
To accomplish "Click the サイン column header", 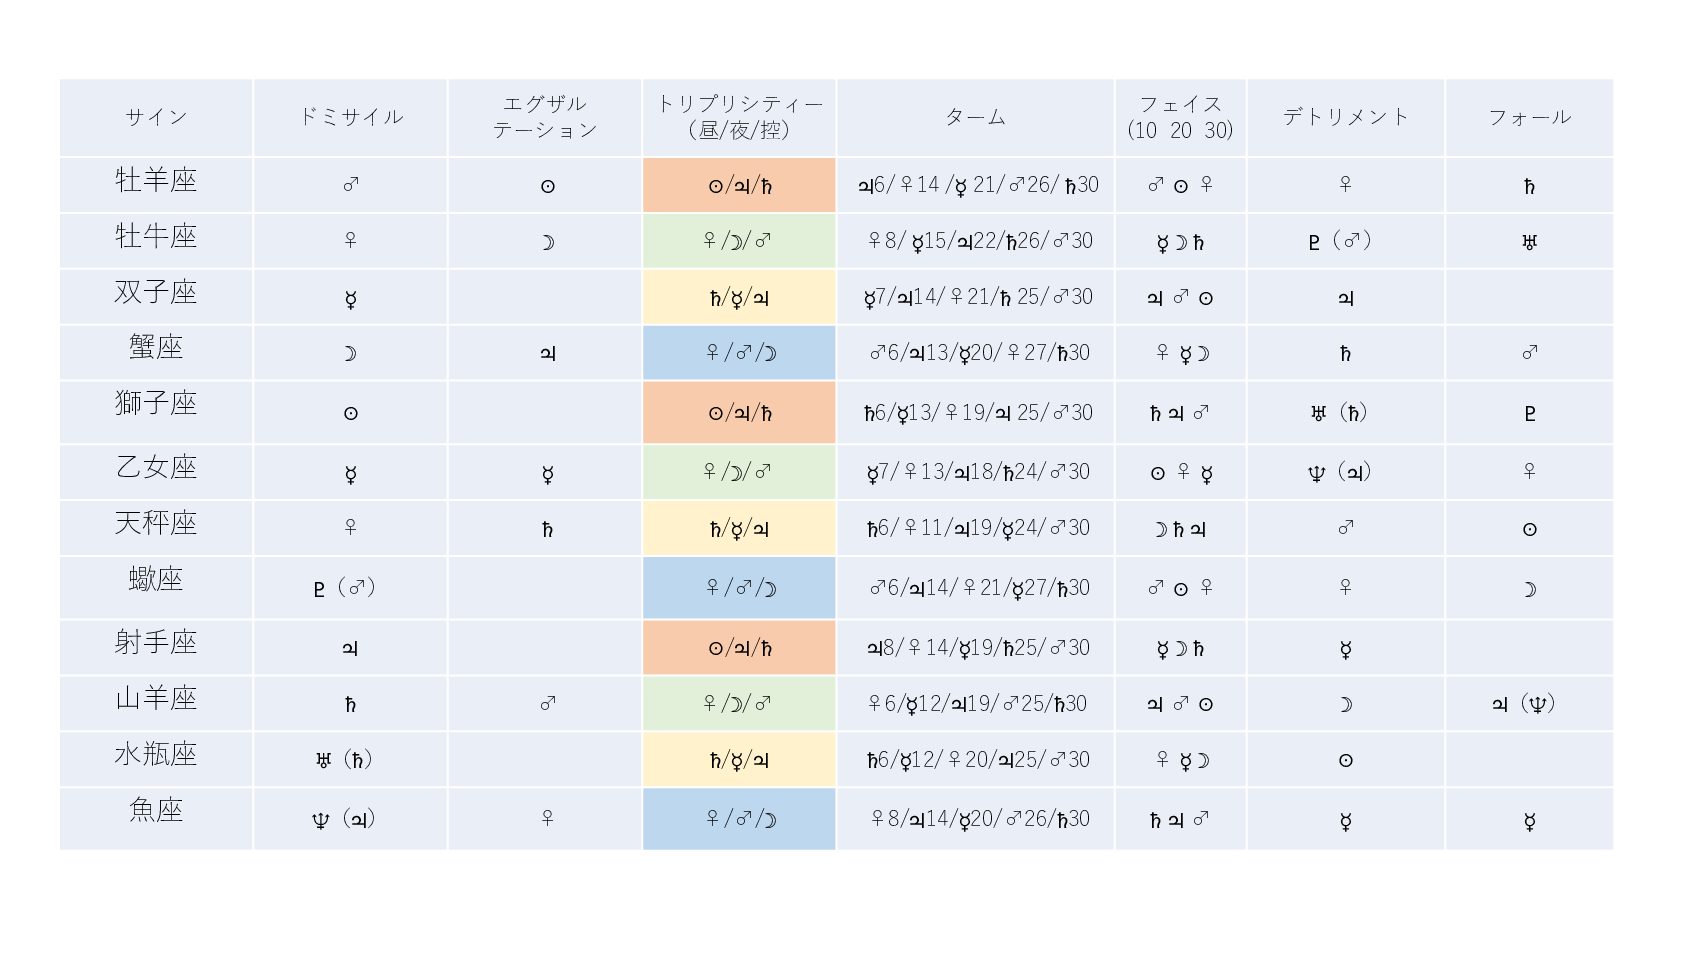I will coord(156,117).
